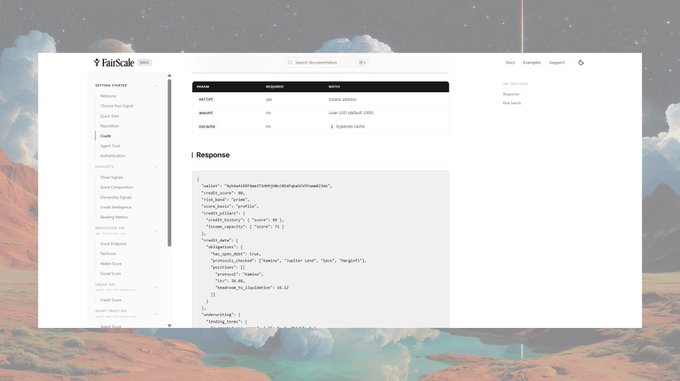This screenshot has width=680, height=381.
Task: Open Choose Your Signal page
Action: (117, 106)
